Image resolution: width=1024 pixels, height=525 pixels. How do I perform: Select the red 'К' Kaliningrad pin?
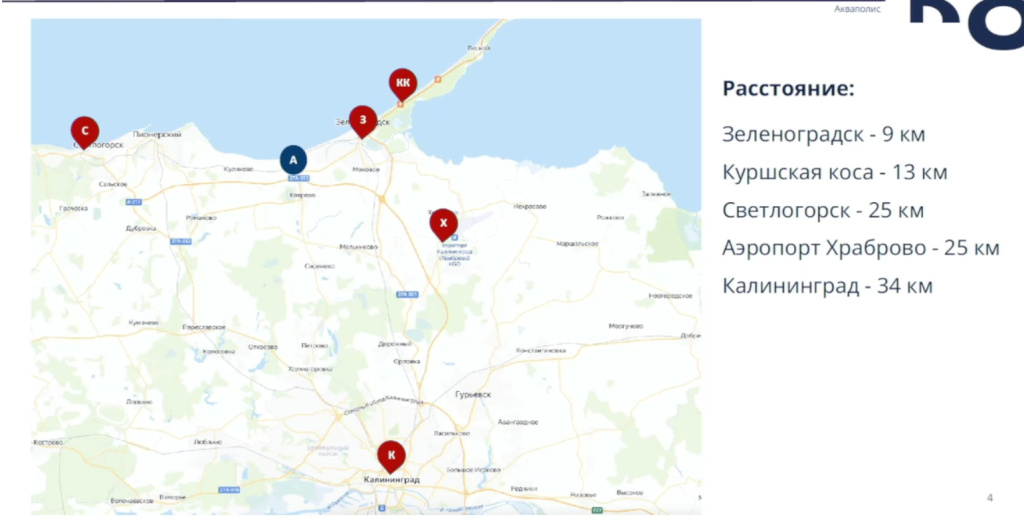point(391,455)
